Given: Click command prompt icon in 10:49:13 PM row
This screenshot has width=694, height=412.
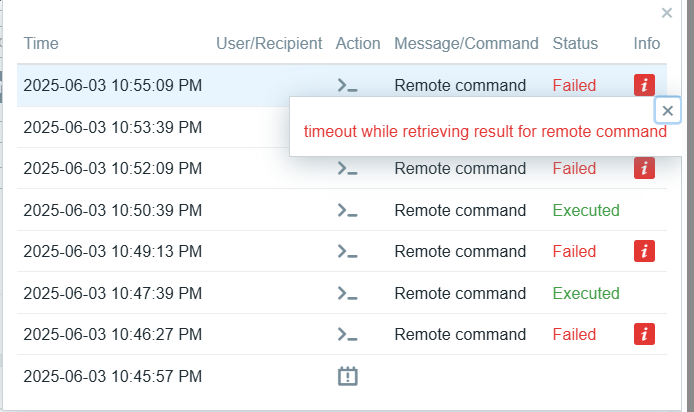Looking at the screenshot, I should point(347,251).
